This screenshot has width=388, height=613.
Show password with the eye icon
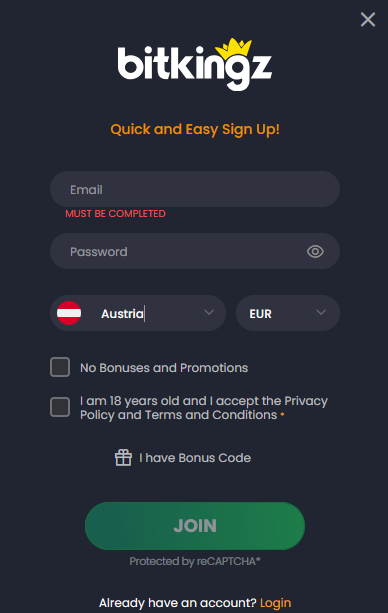[315, 251]
